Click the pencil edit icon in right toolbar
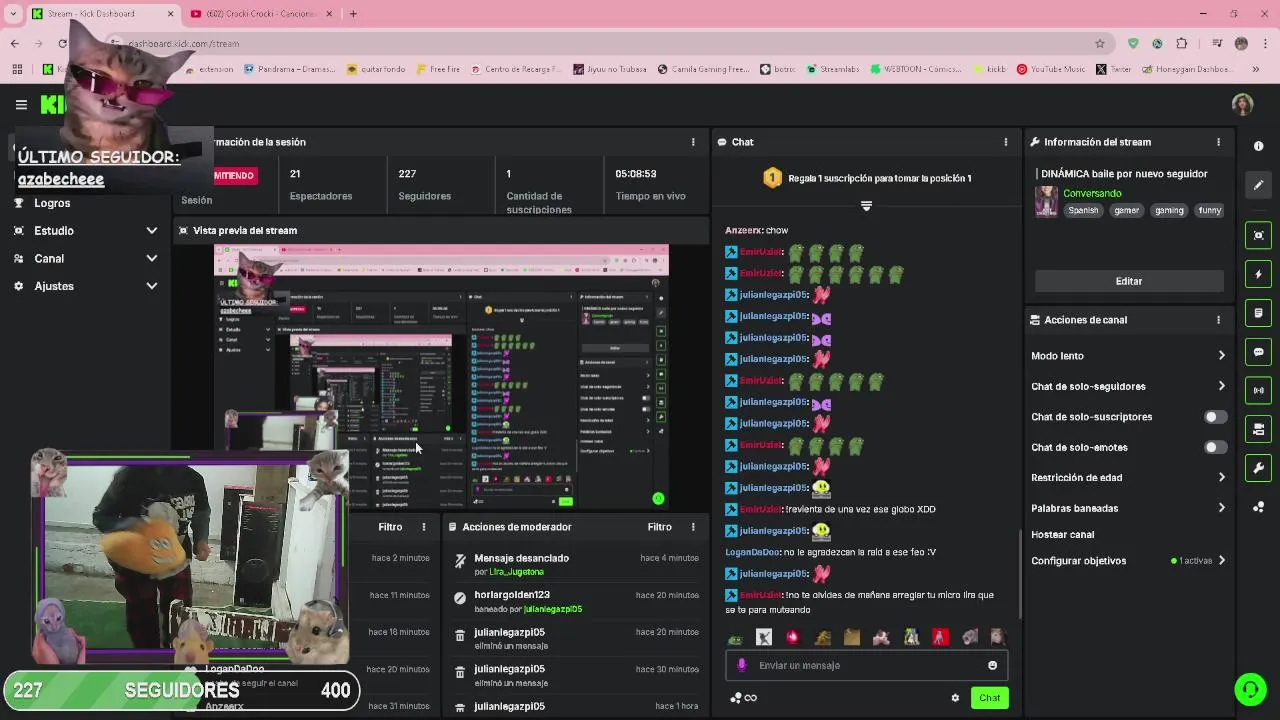 click(1258, 185)
